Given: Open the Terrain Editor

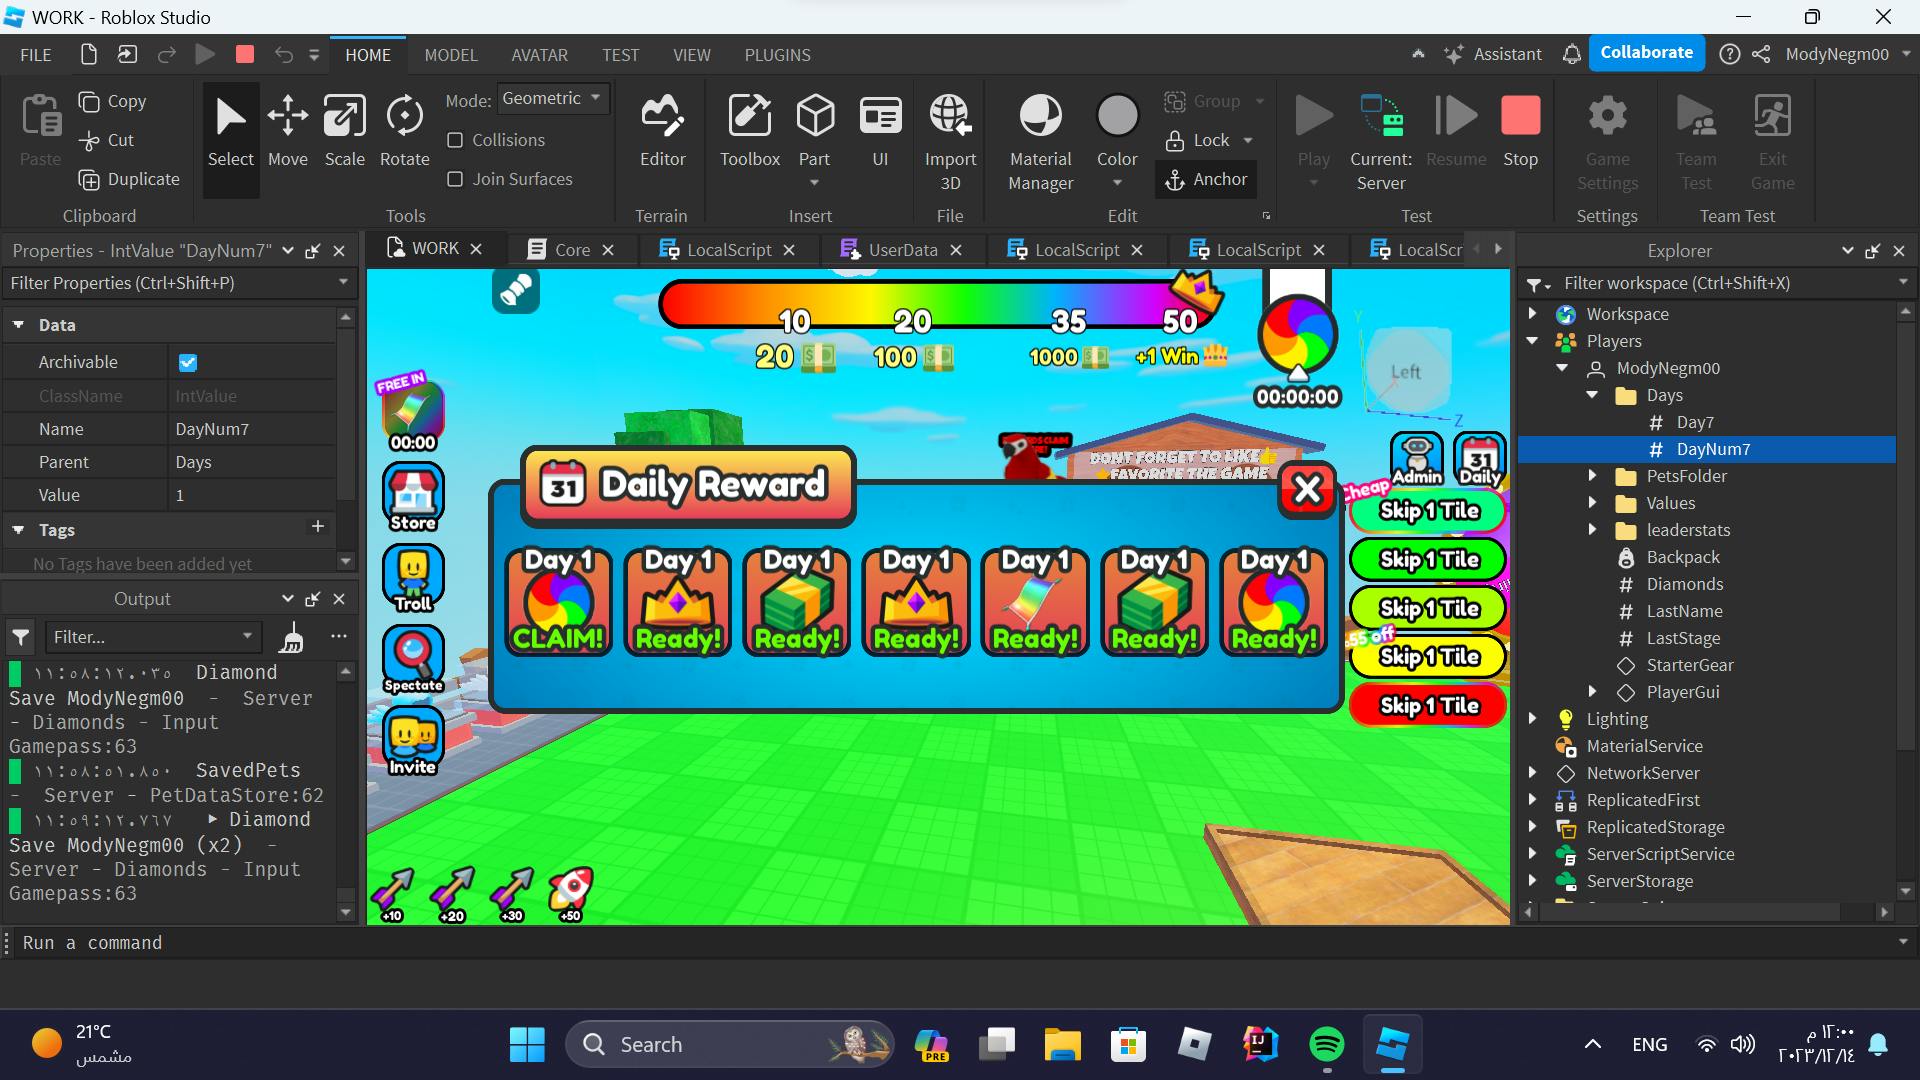Looking at the screenshot, I should (662, 131).
